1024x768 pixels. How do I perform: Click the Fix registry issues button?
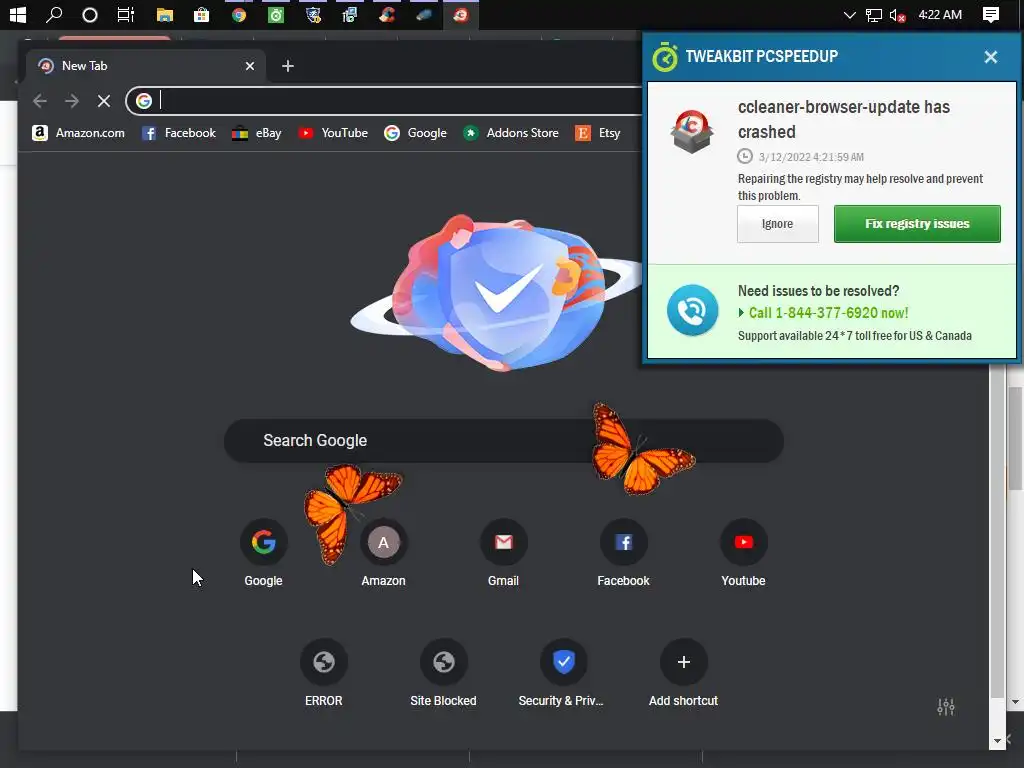[917, 224]
